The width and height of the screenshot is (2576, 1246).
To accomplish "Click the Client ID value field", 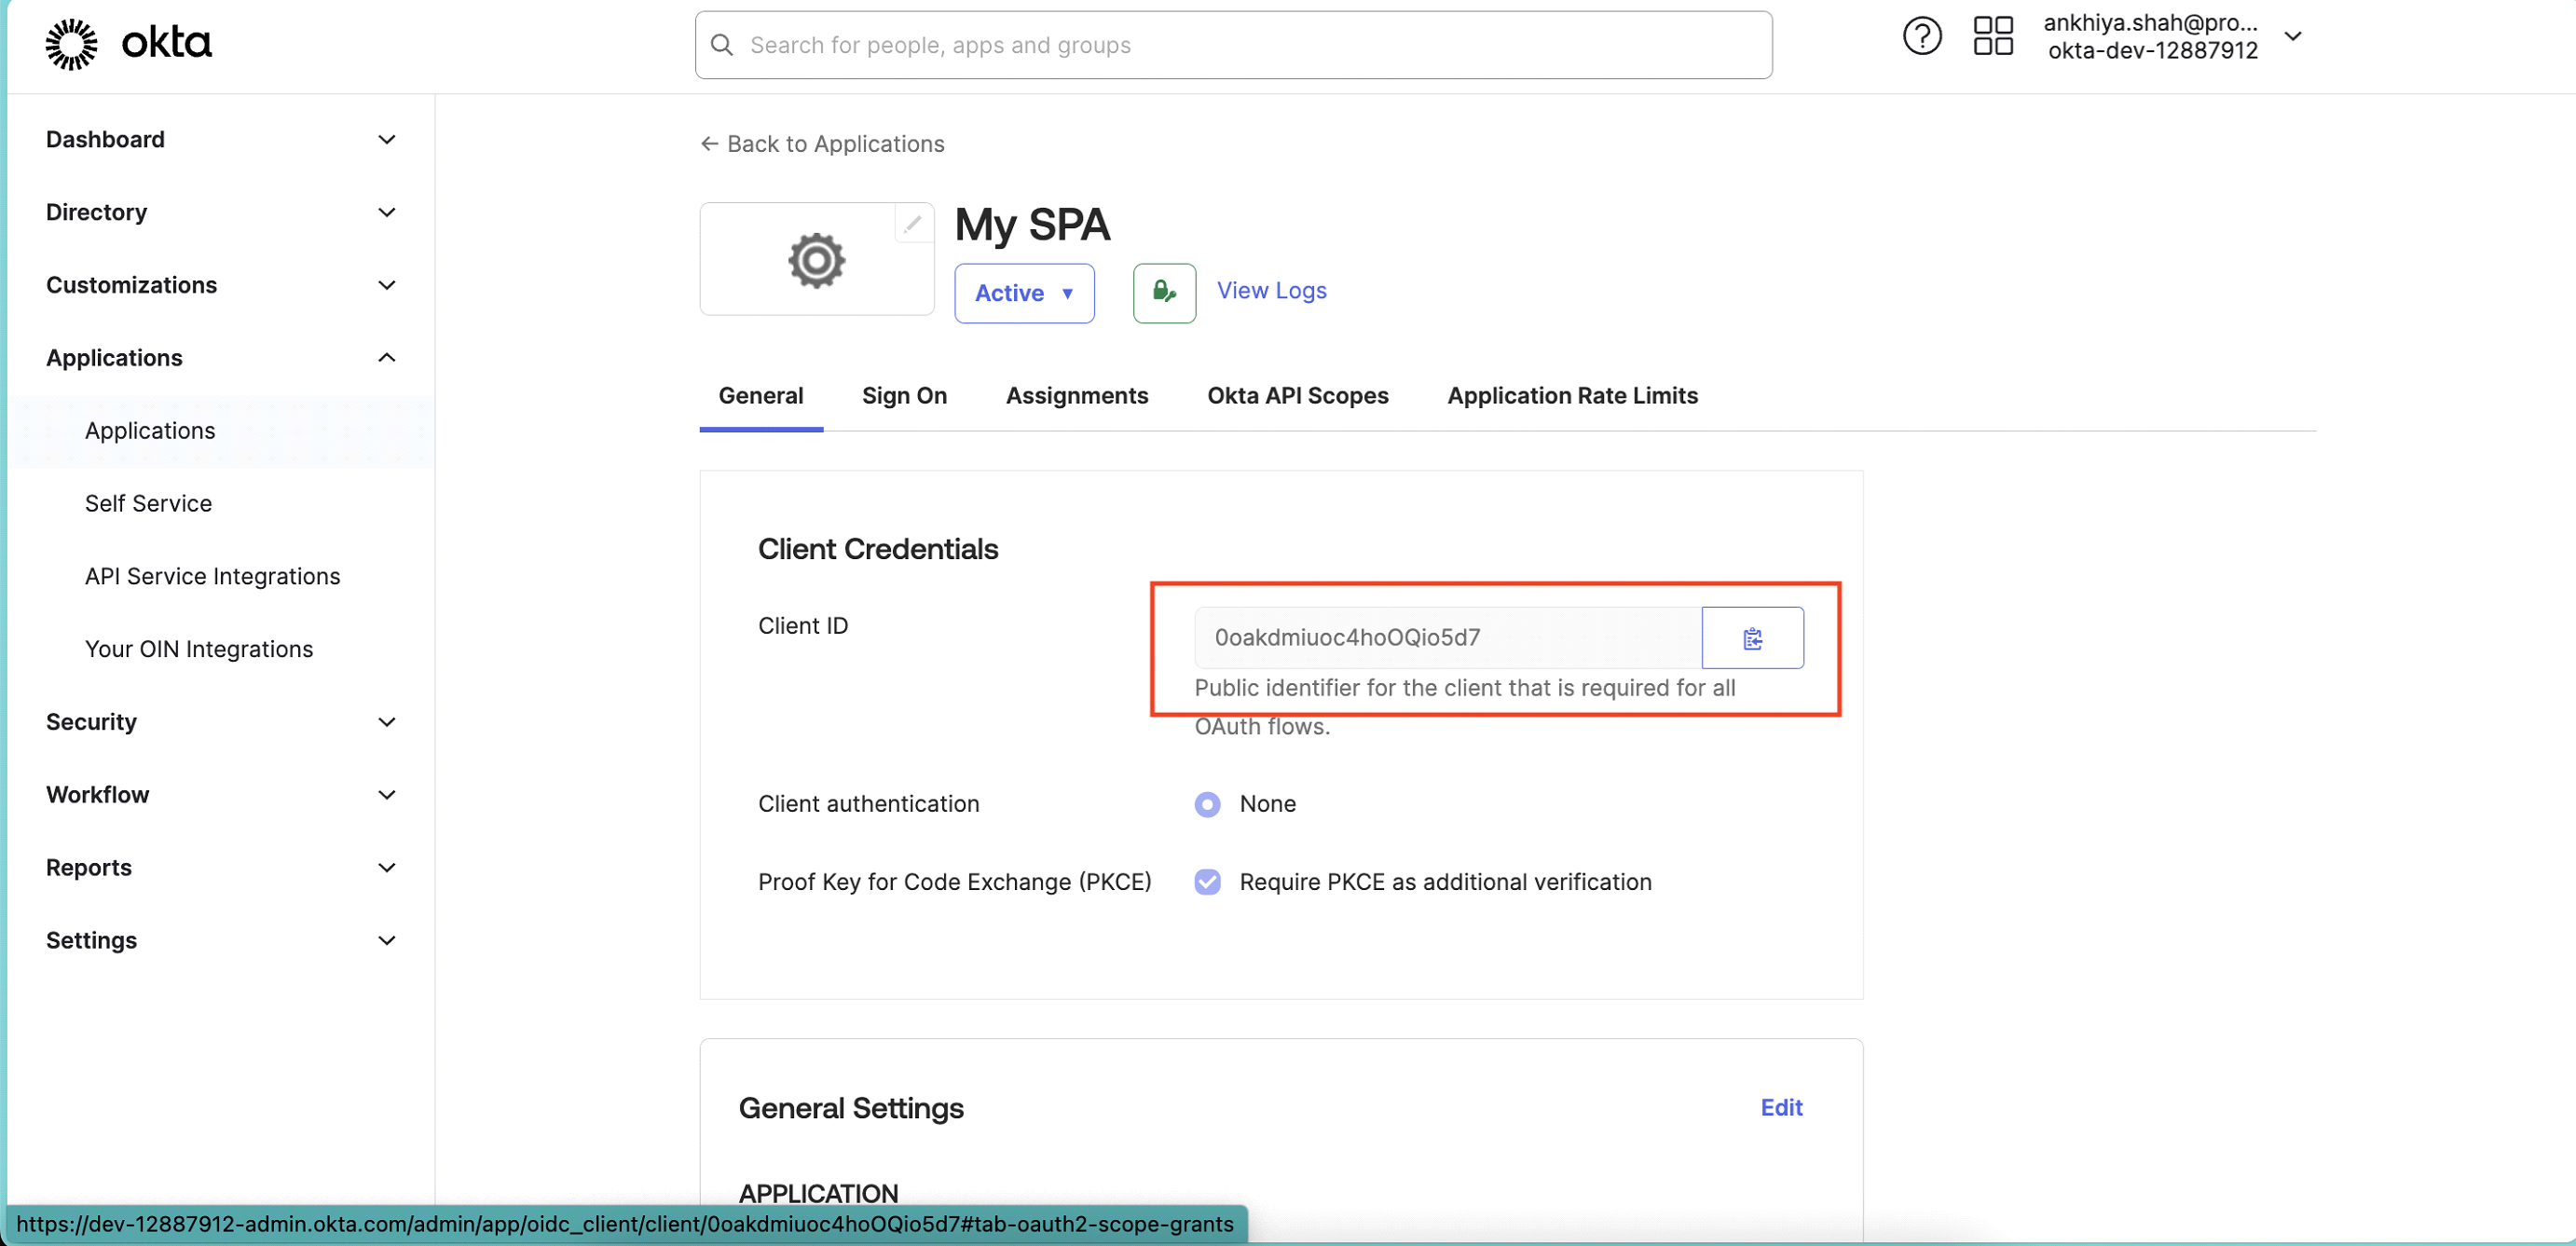I will click(1447, 638).
